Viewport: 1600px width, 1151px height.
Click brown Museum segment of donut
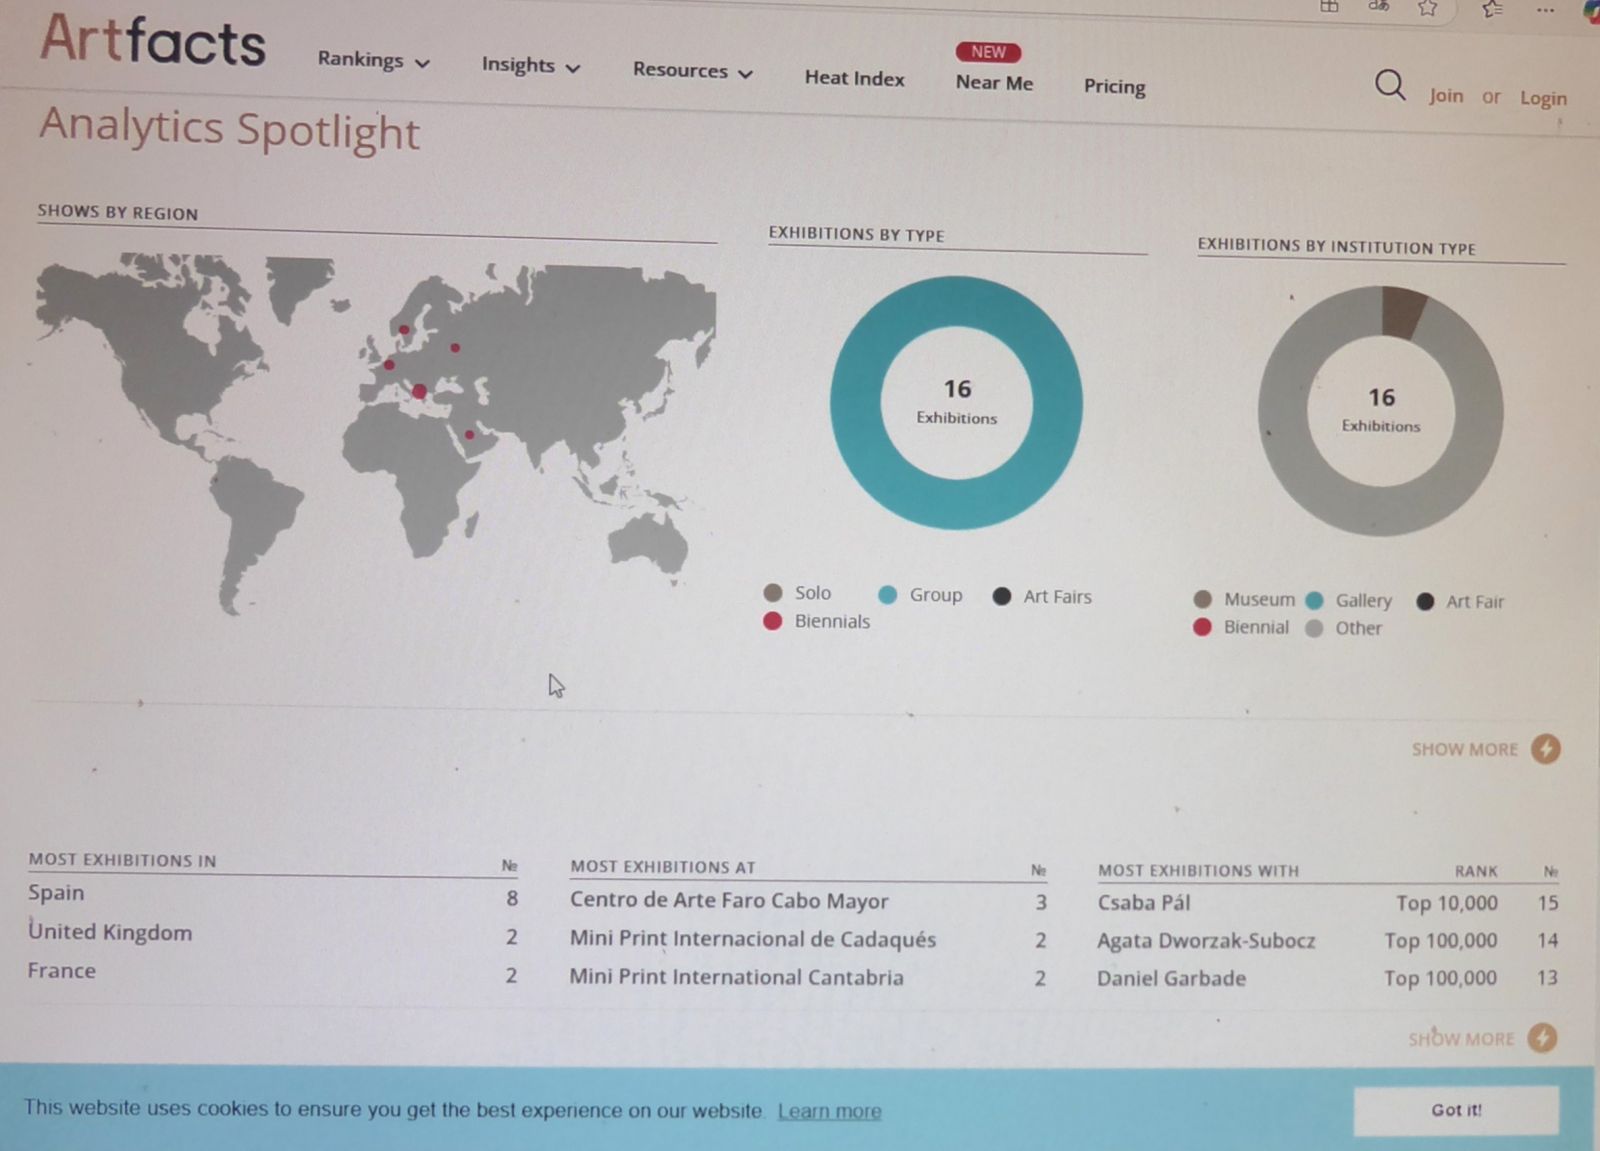[x=1402, y=311]
